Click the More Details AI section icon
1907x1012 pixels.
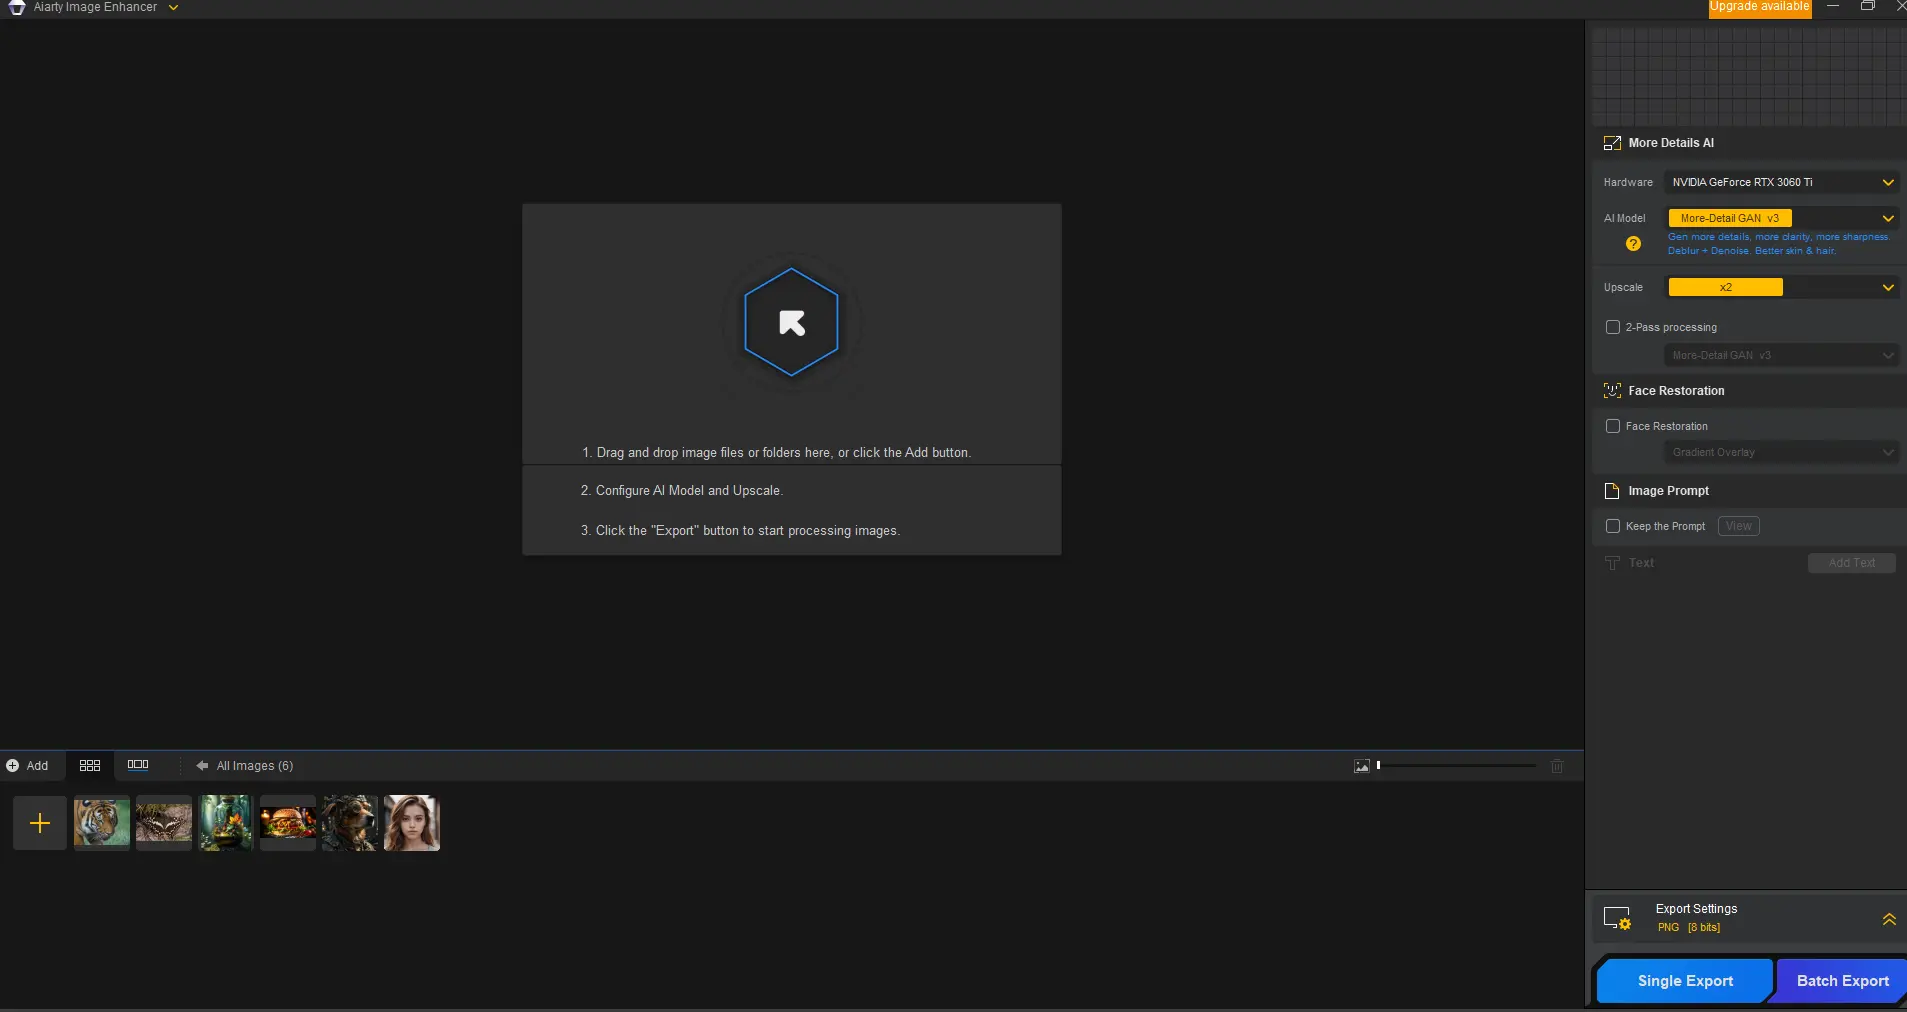(1612, 143)
